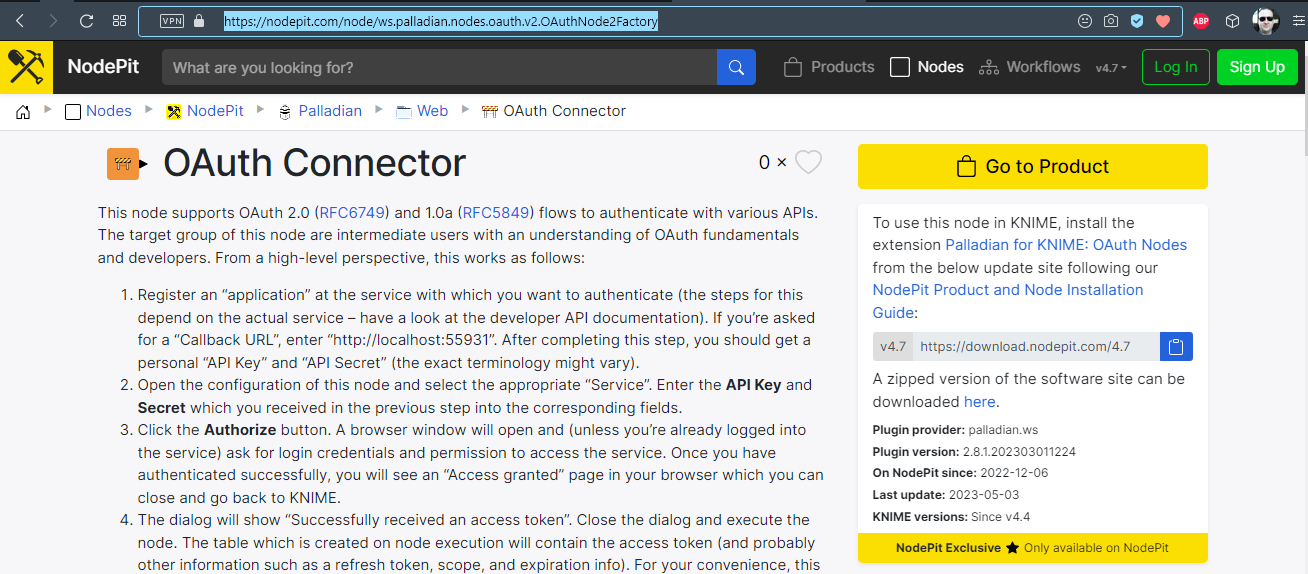
Task: Open NodePit Product and Node Installation Guide link
Action: pyautogui.click(x=1008, y=301)
